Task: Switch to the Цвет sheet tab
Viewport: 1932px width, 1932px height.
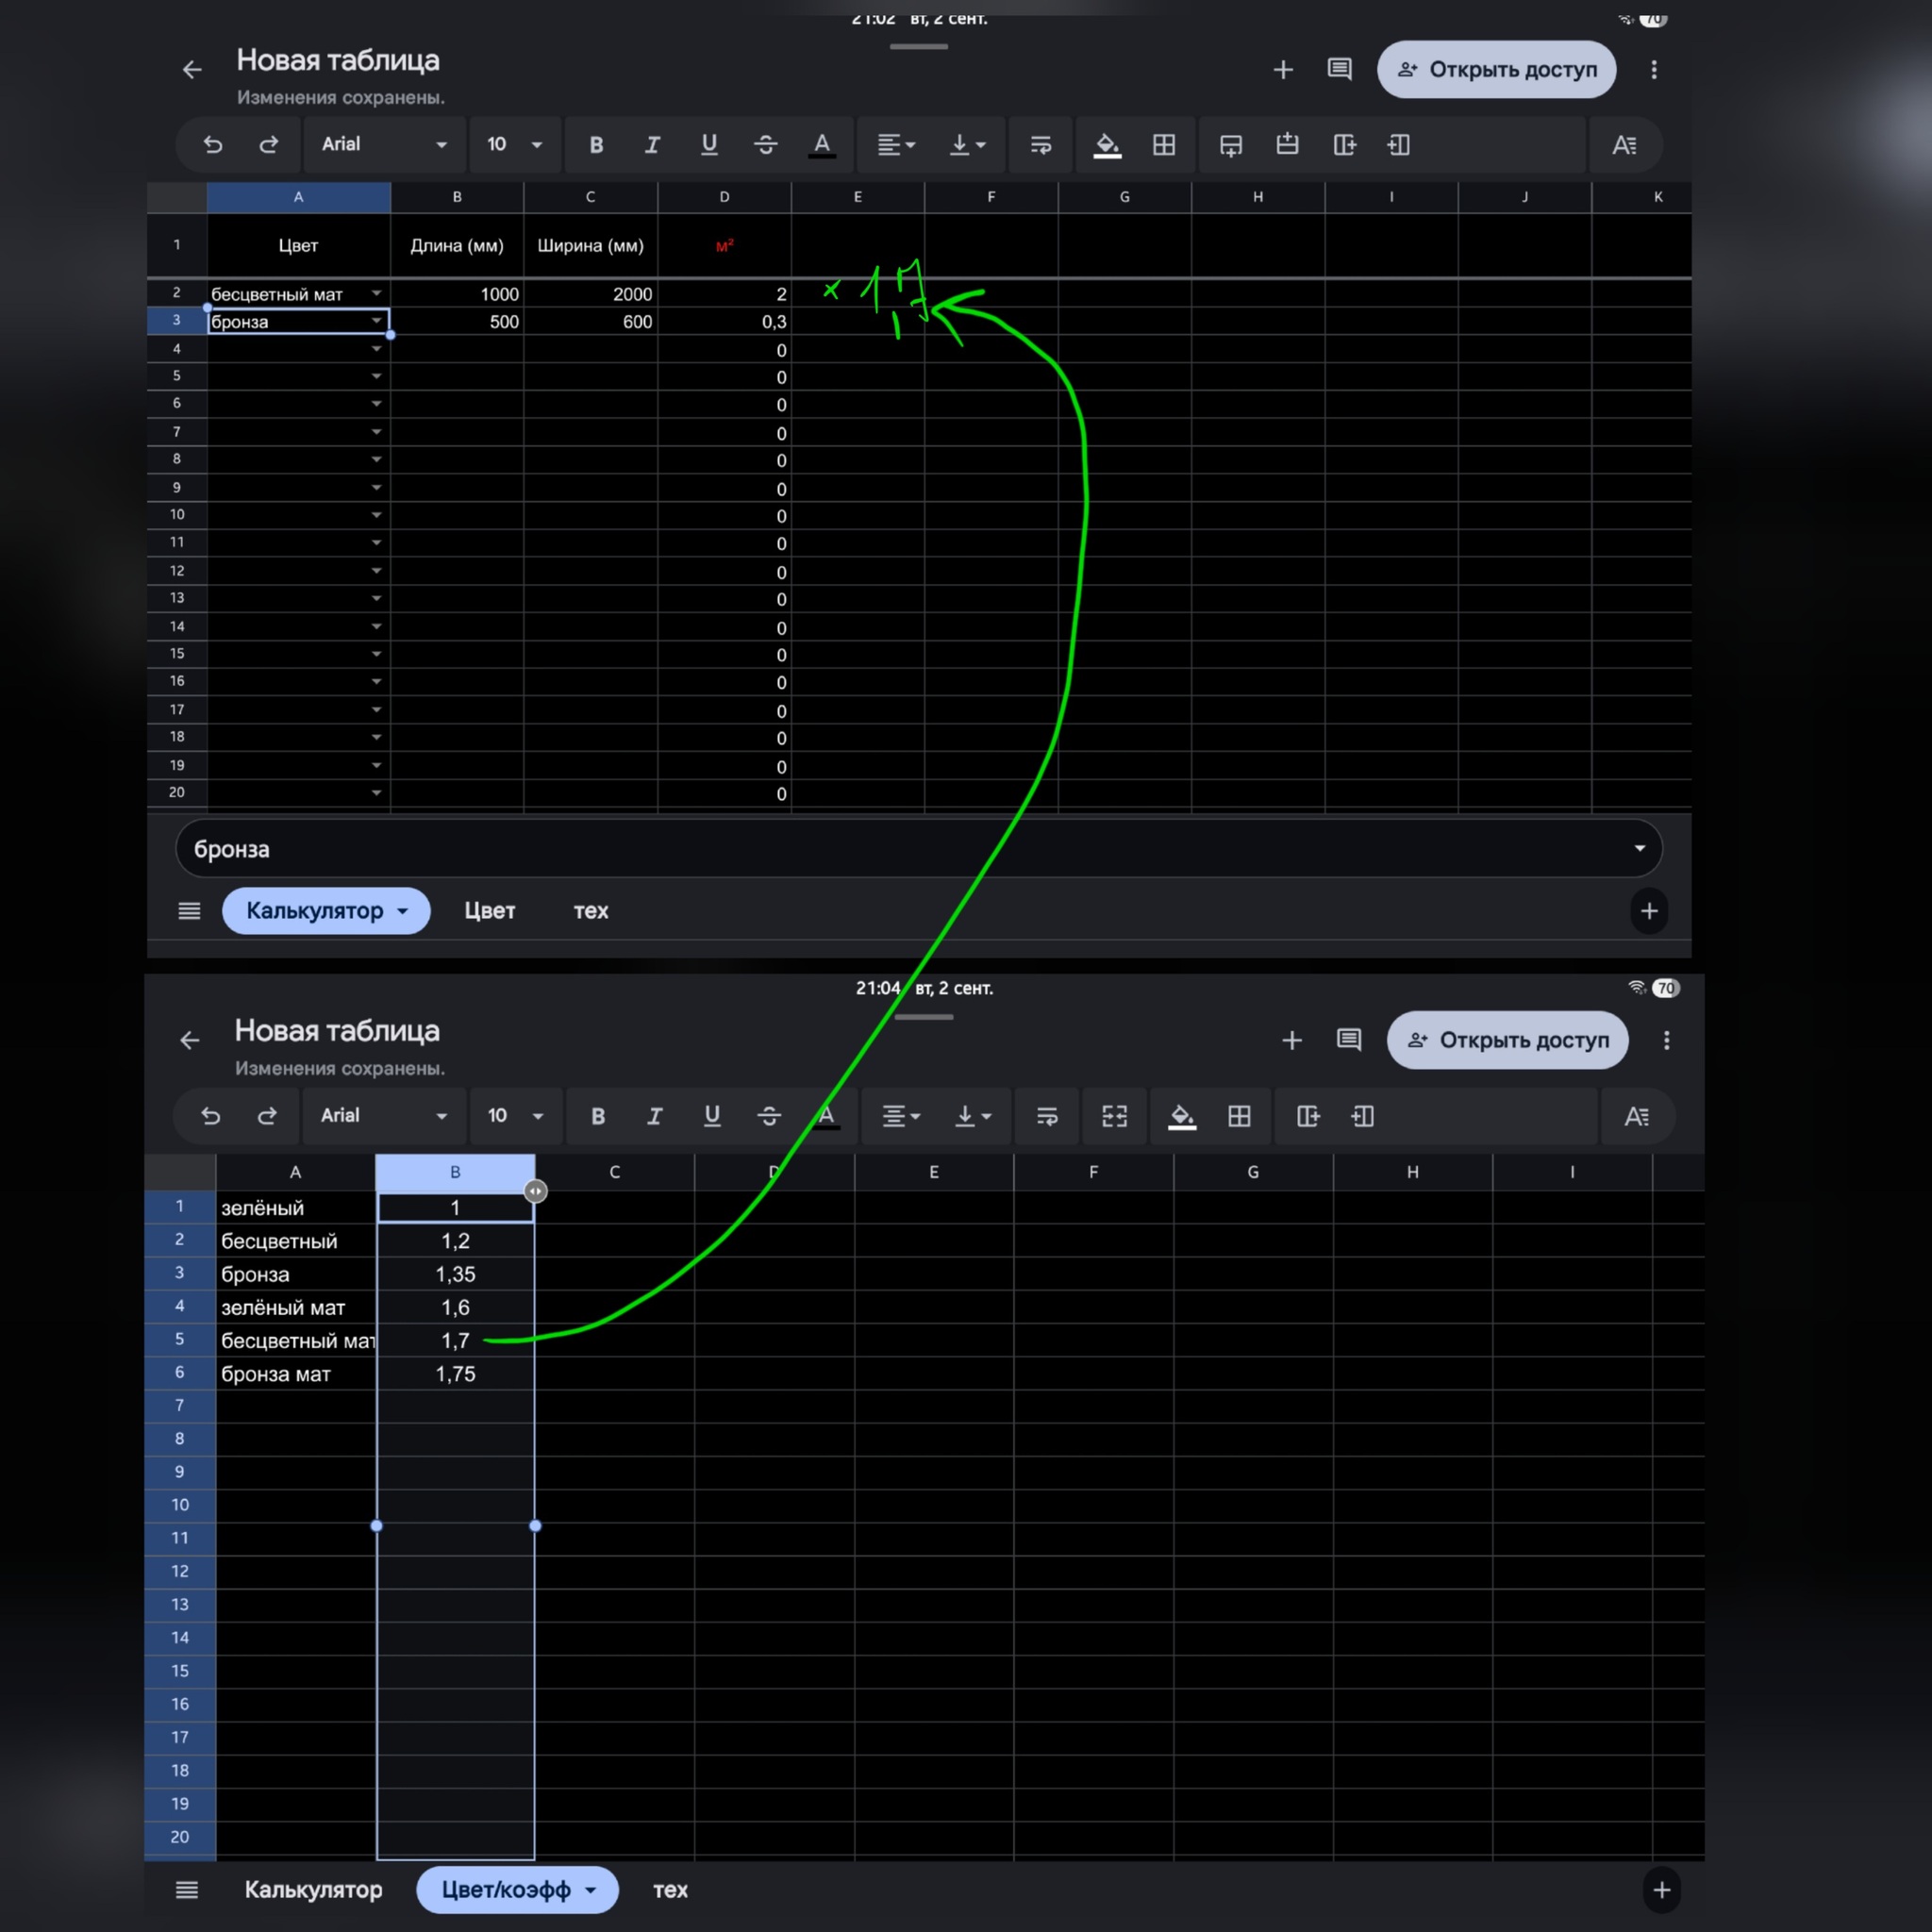Action: coord(489,911)
